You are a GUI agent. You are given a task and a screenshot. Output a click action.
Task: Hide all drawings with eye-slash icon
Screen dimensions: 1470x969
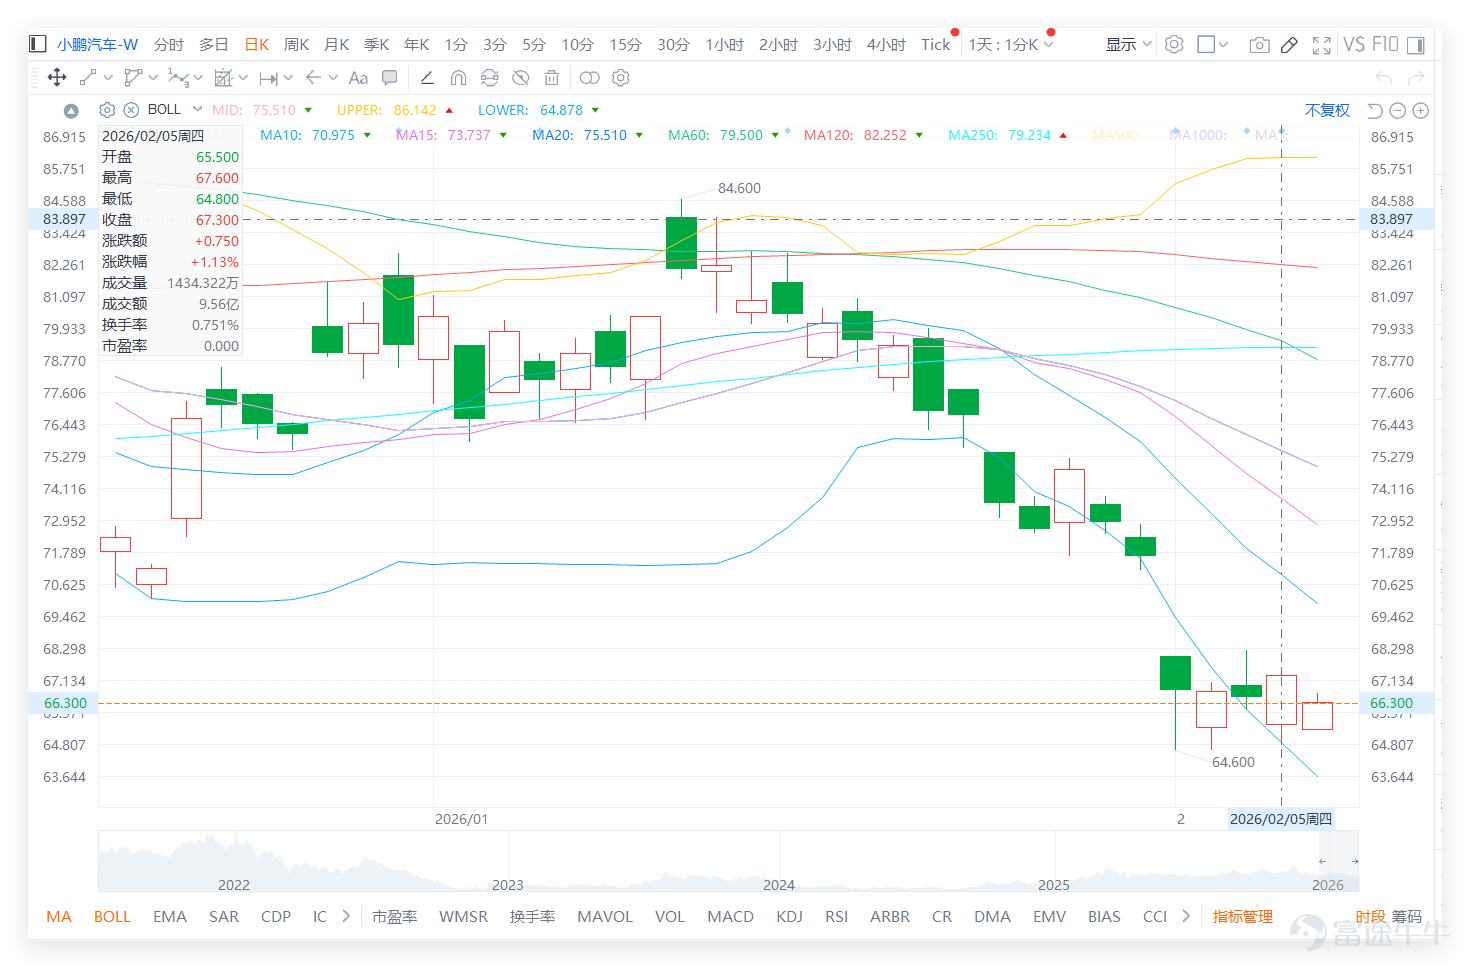[x=520, y=77]
